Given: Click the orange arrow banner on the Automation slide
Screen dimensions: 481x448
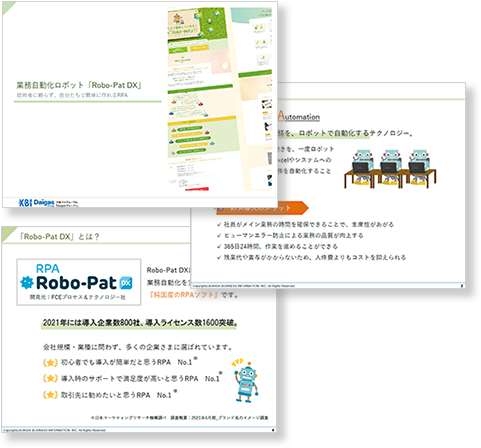Looking at the screenshot, I should [x=262, y=208].
